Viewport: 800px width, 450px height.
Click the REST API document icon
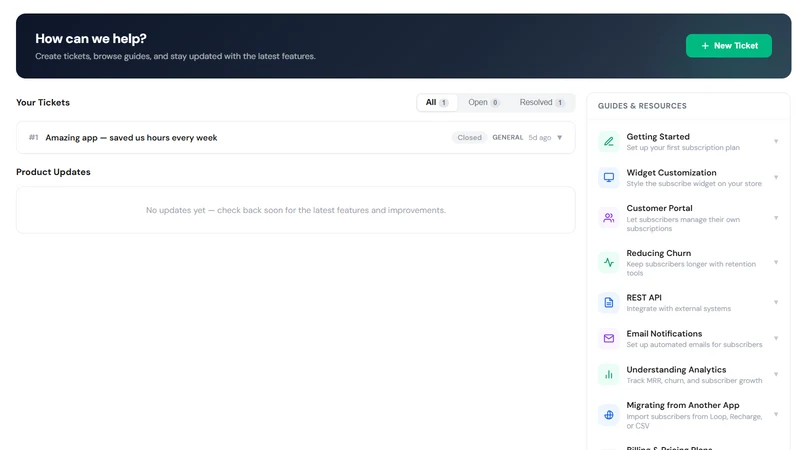pyautogui.click(x=609, y=303)
